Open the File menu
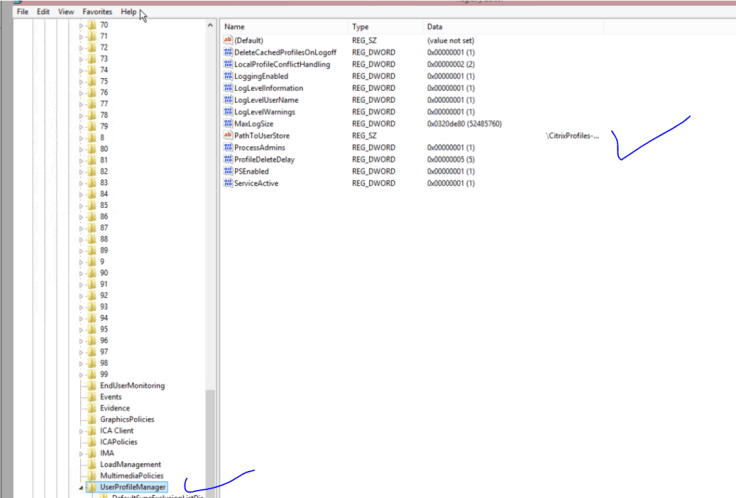The width and height of the screenshot is (736, 498). click(x=22, y=11)
